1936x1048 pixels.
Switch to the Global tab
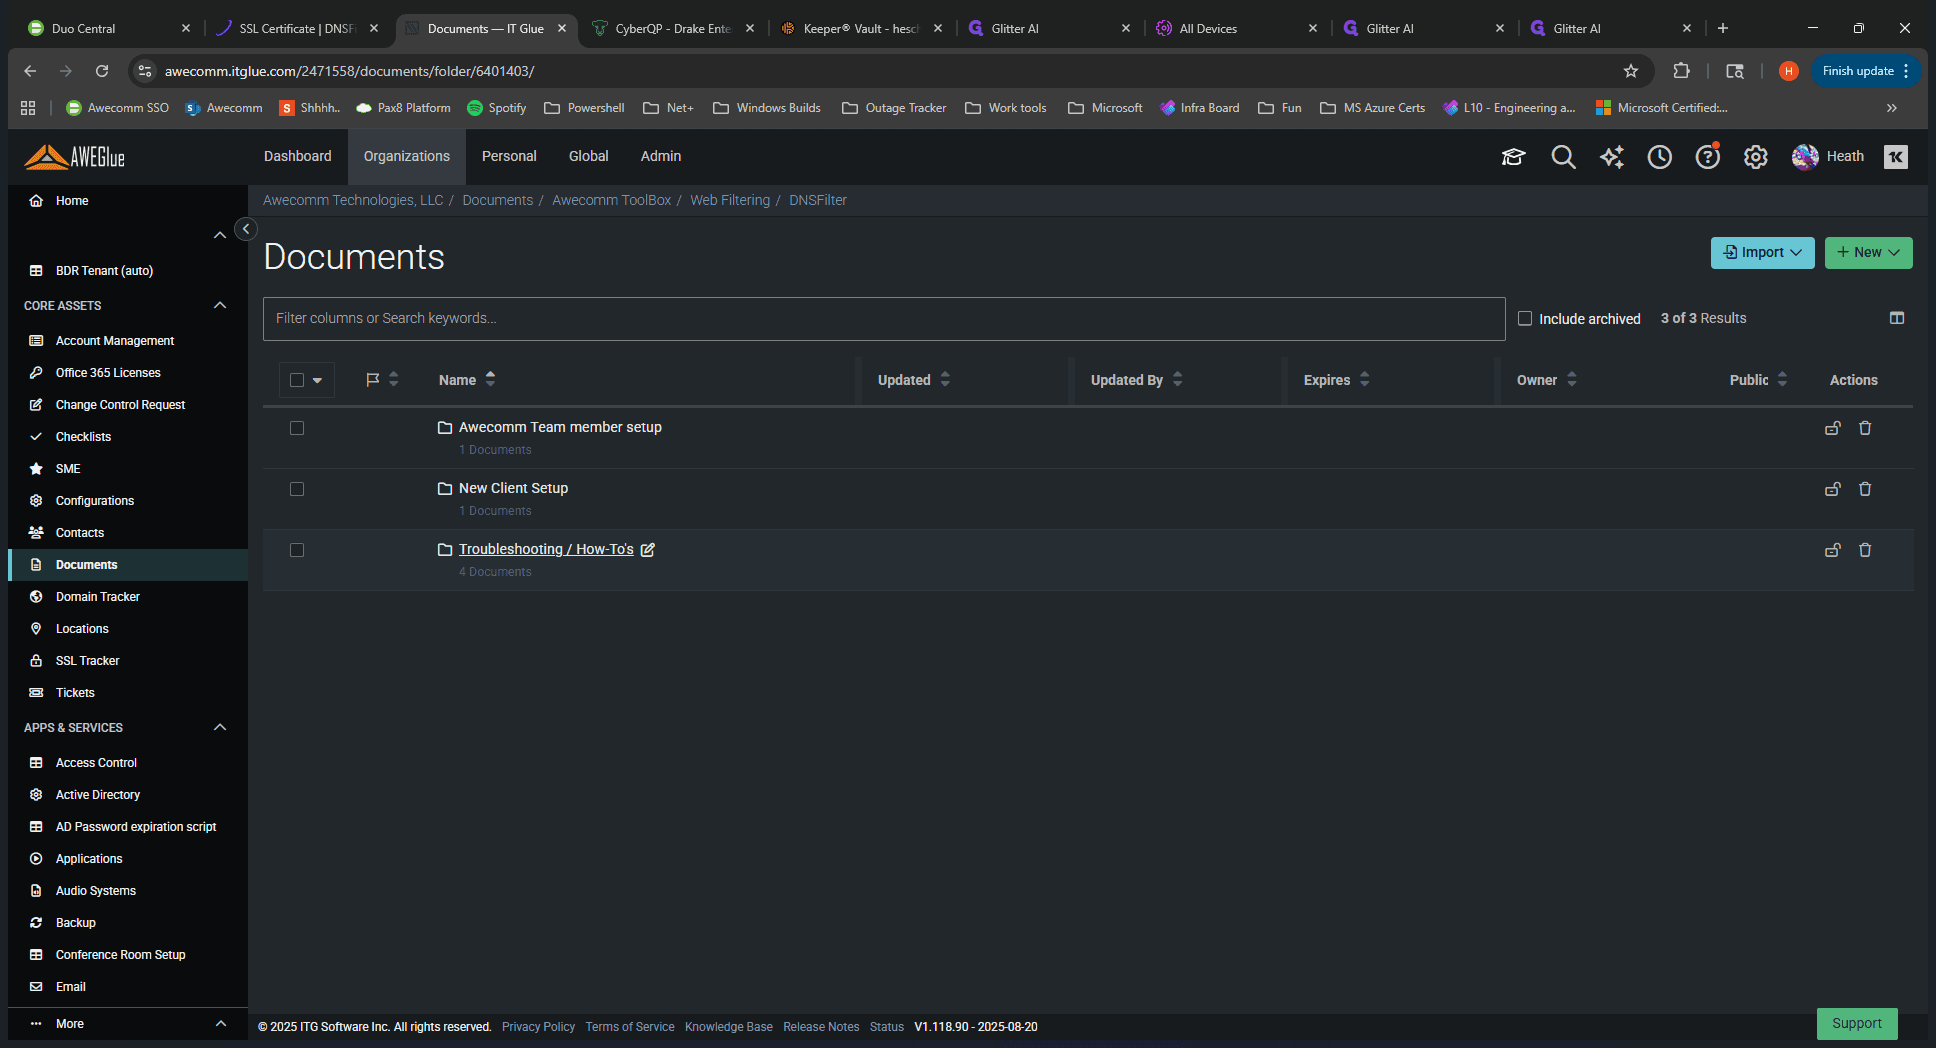[x=588, y=157]
